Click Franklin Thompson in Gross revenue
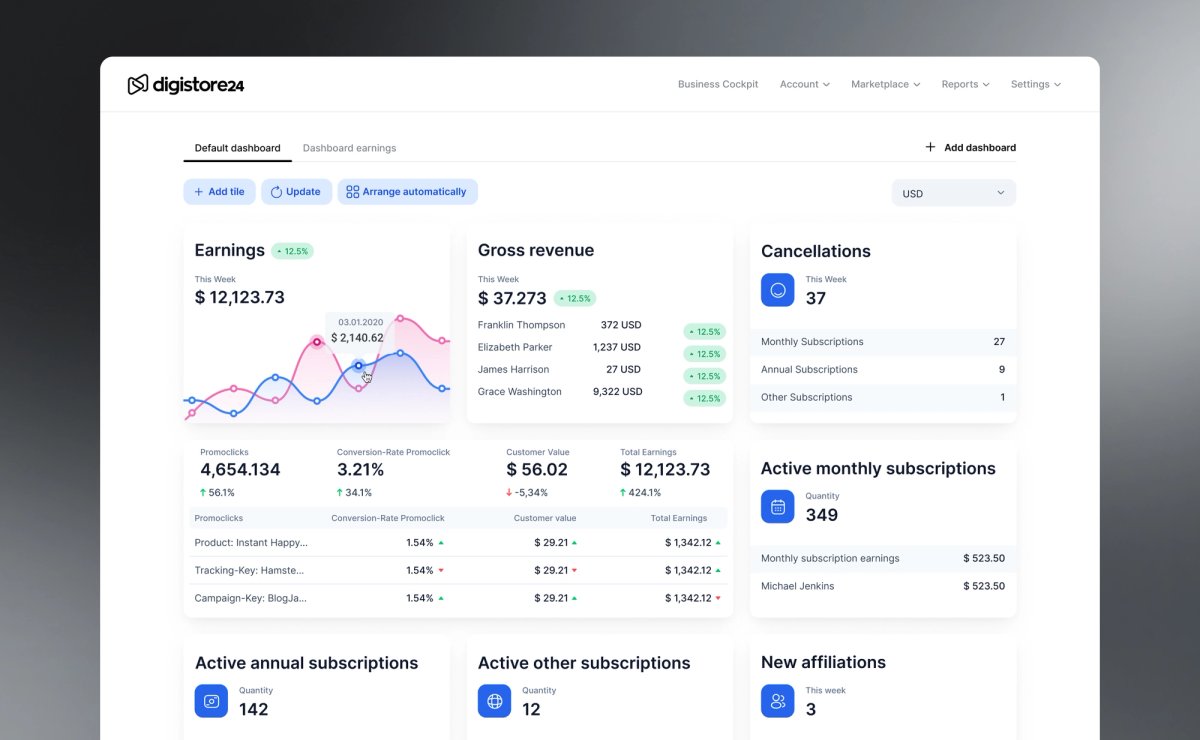 coord(521,325)
